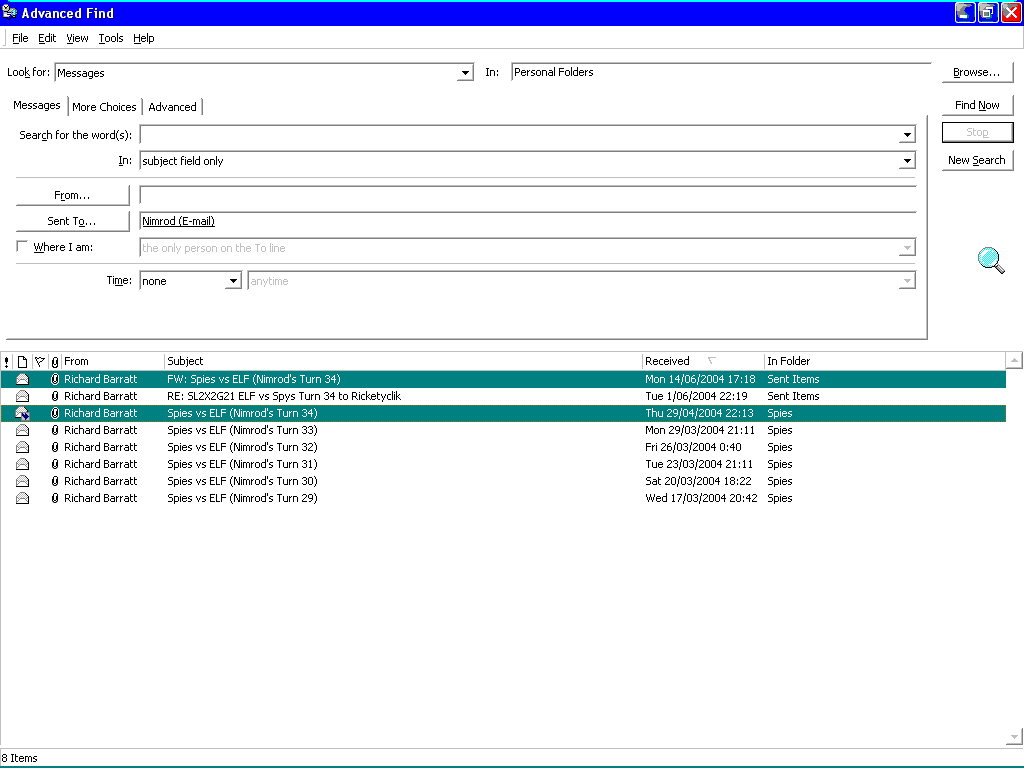The image size is (1024, 768).
Task: Open the Time 'none' dropdown
Action: [233, 282]
